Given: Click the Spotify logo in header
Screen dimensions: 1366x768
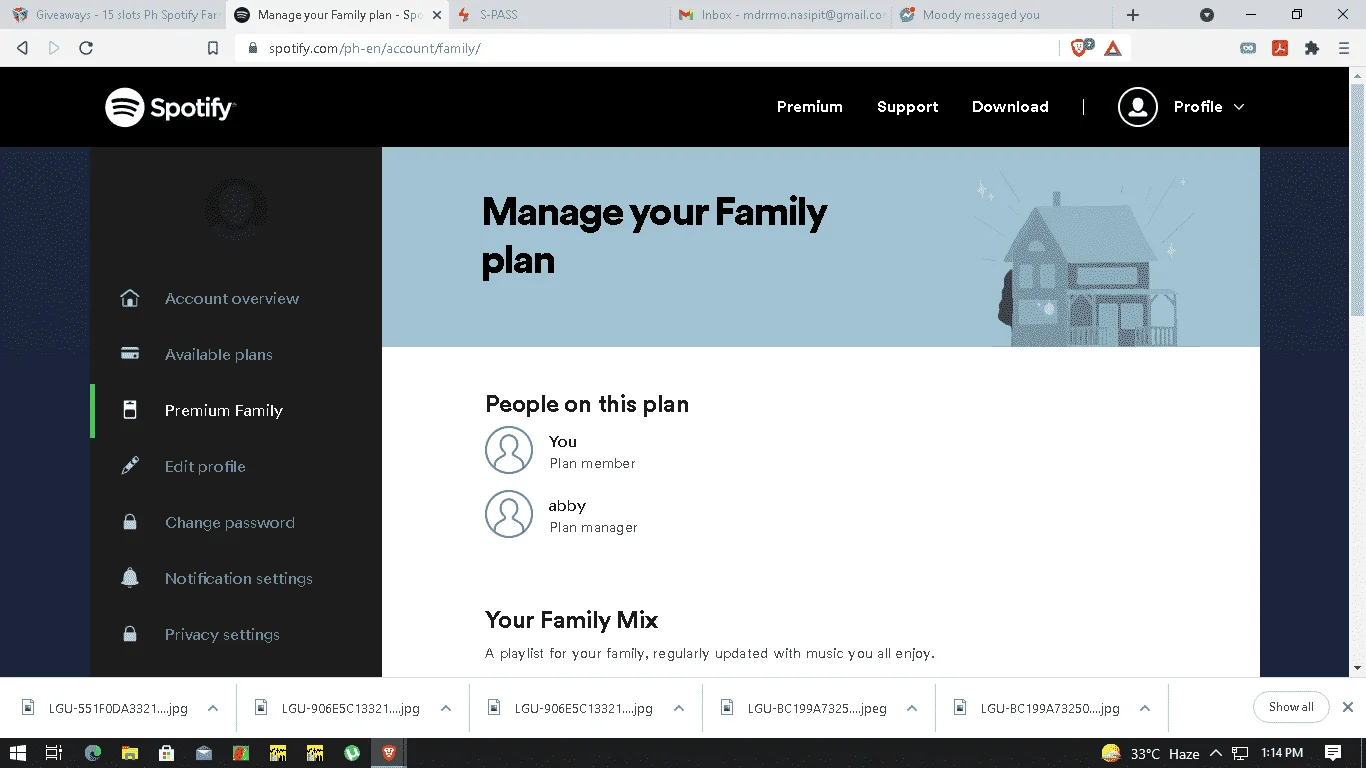Looking at the screenshot, I should point(170,107).
